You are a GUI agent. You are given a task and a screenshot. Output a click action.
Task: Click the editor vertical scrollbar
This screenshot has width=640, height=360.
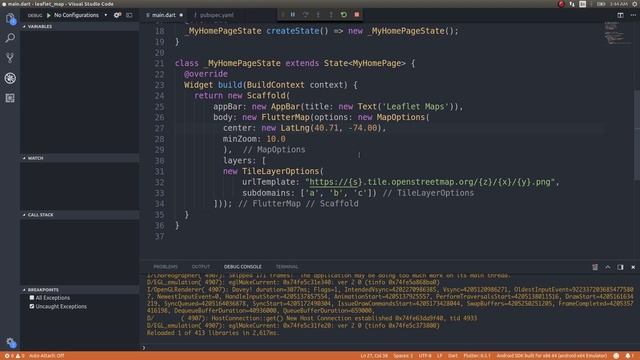(637, 135)
